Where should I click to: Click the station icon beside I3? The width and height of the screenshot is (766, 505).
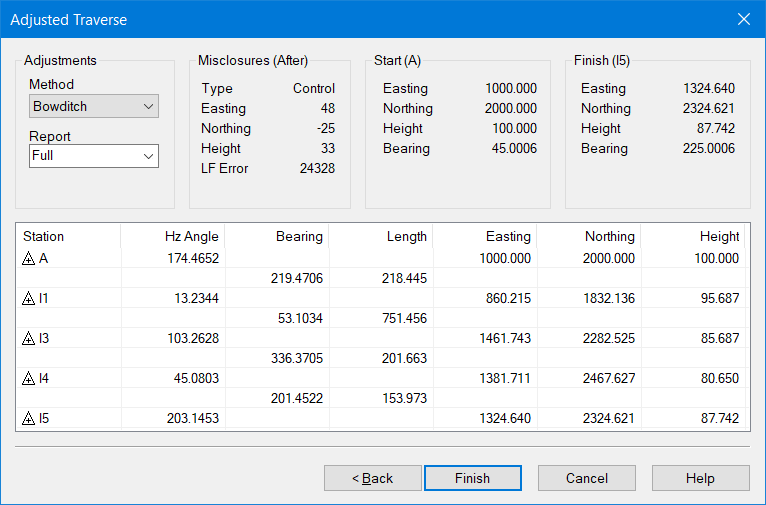coord(28,338)
